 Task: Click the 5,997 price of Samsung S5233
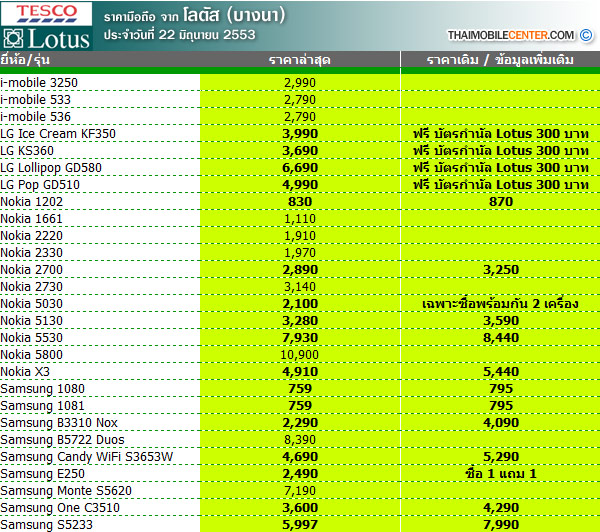[x=300, y=524]
